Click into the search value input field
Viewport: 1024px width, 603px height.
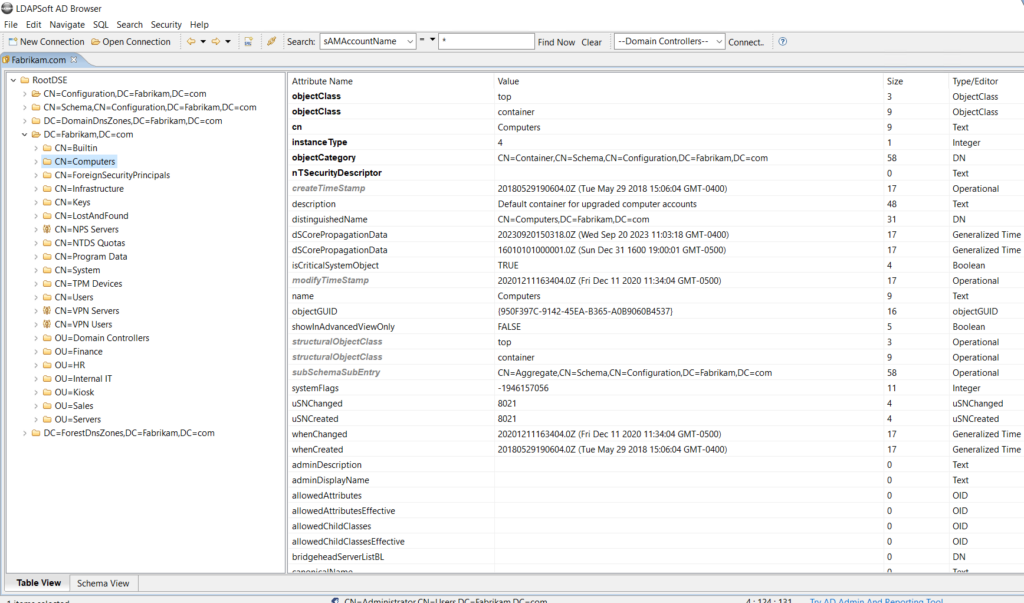click(x=486, y=41)
